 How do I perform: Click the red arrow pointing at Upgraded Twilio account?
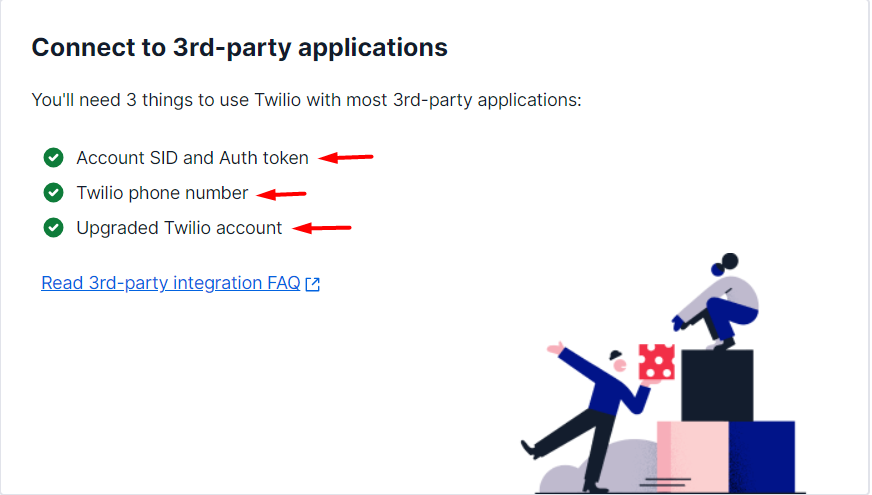[322, 228]
